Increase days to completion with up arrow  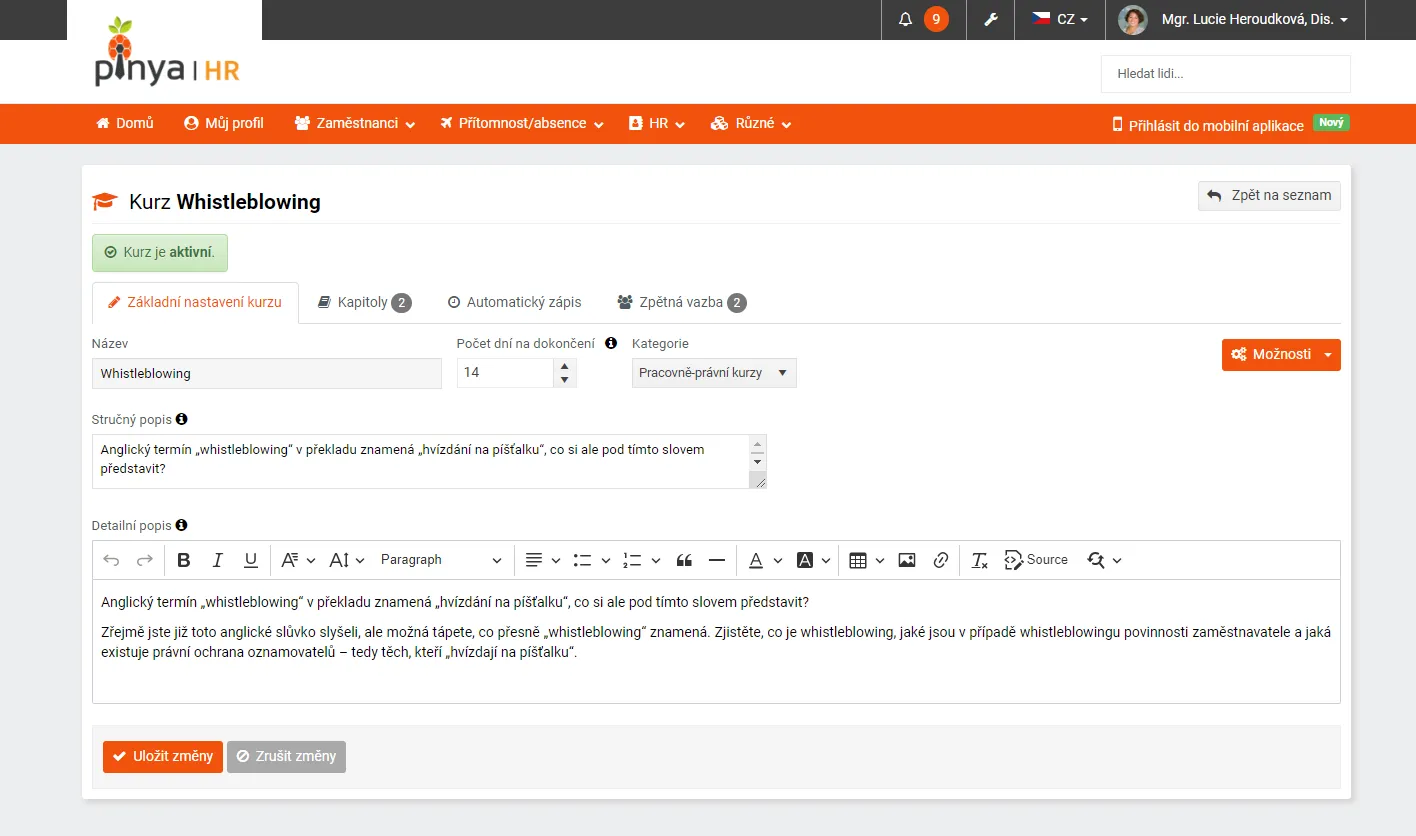565,366
